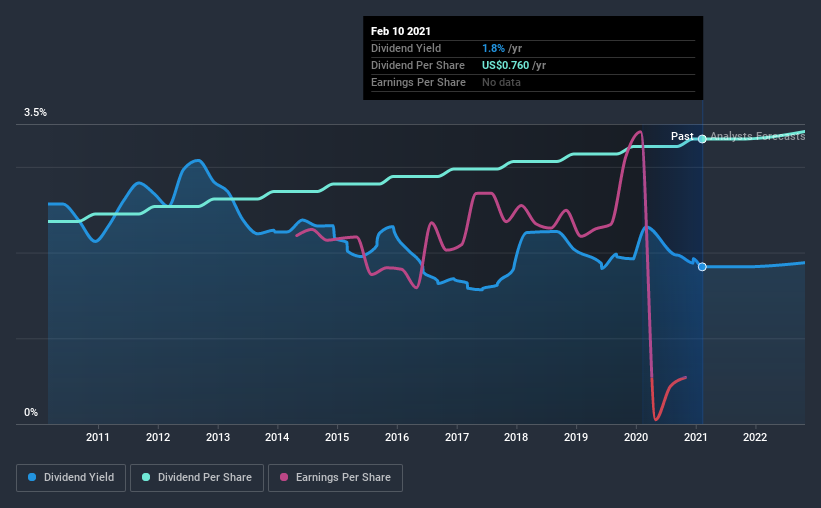Click the 2011 label on the x-axis
Viewport: 821px width, 508px height.
tap(98, 437)
